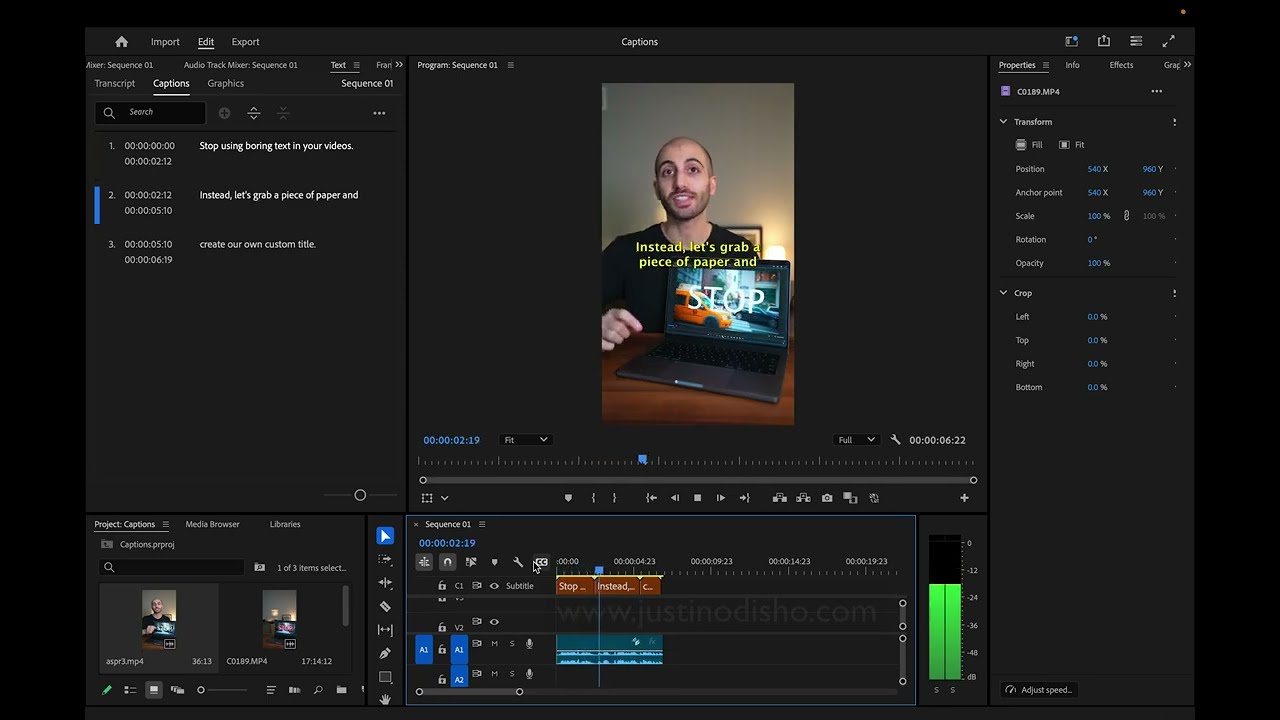Open C0189.MP4 properties more options
Viewport: 1280px width, 720px height.
point(1157,91)
